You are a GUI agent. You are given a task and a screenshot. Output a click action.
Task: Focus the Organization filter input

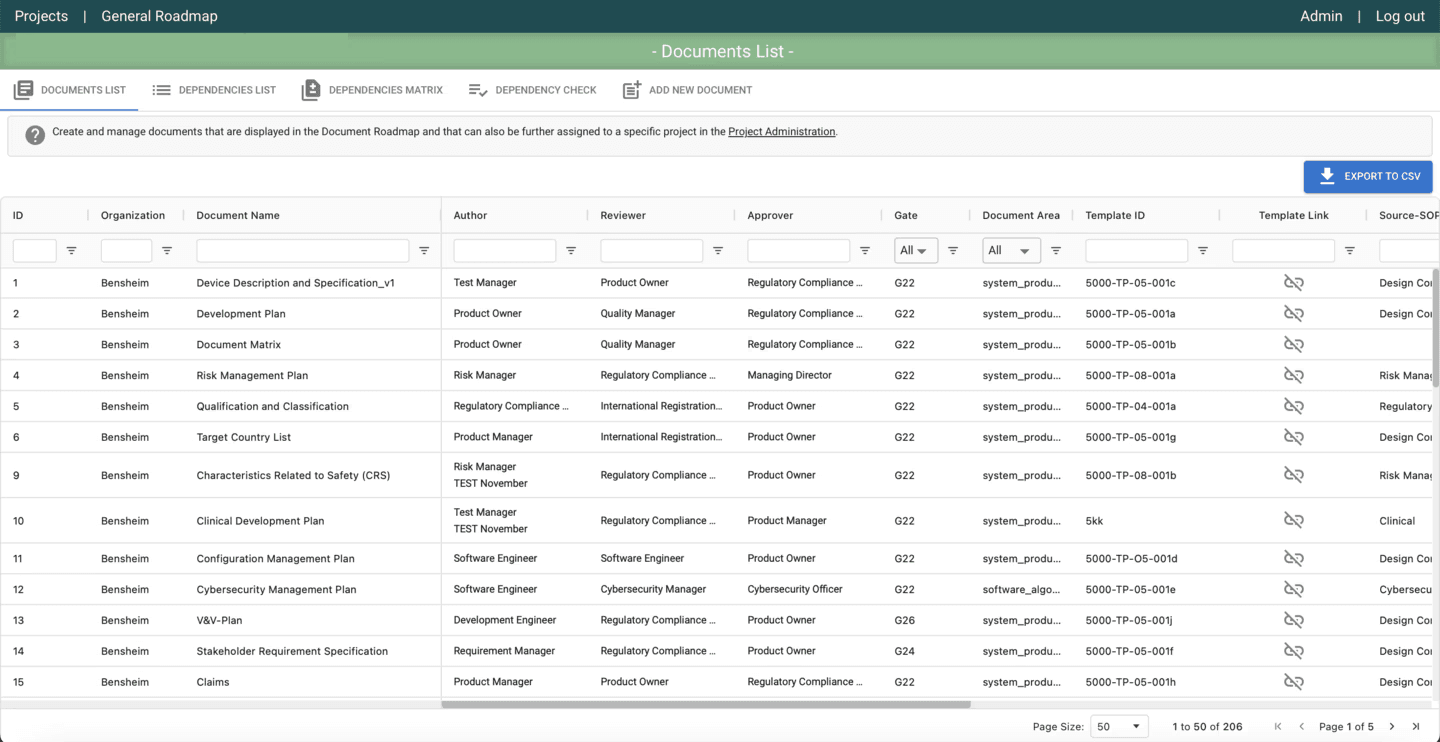coord(126,250)
